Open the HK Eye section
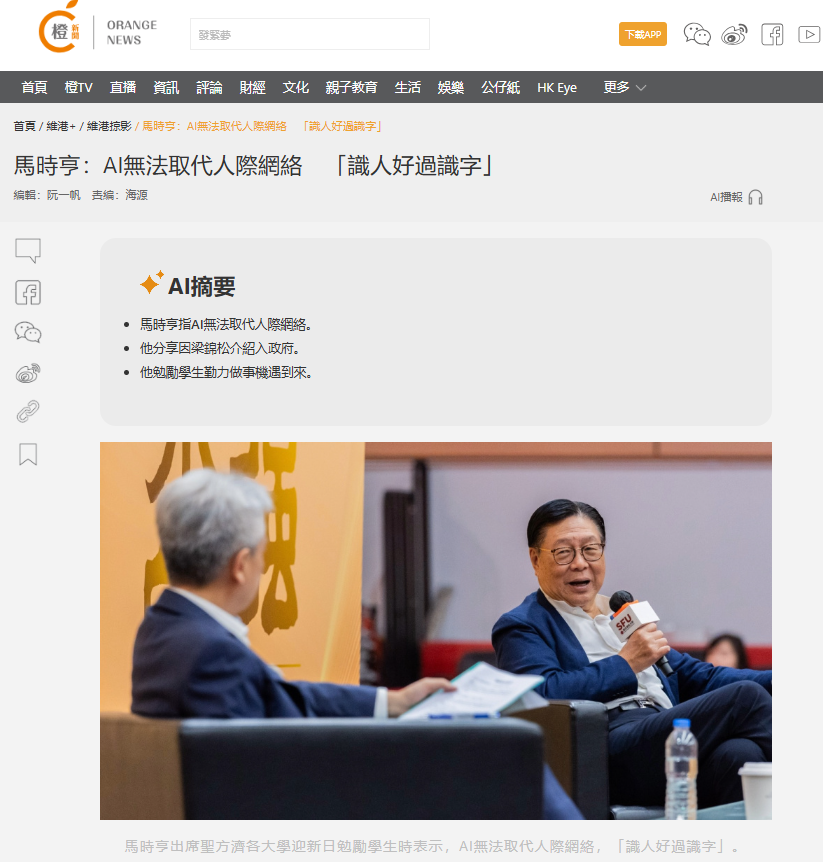 [x=557, y=88]
